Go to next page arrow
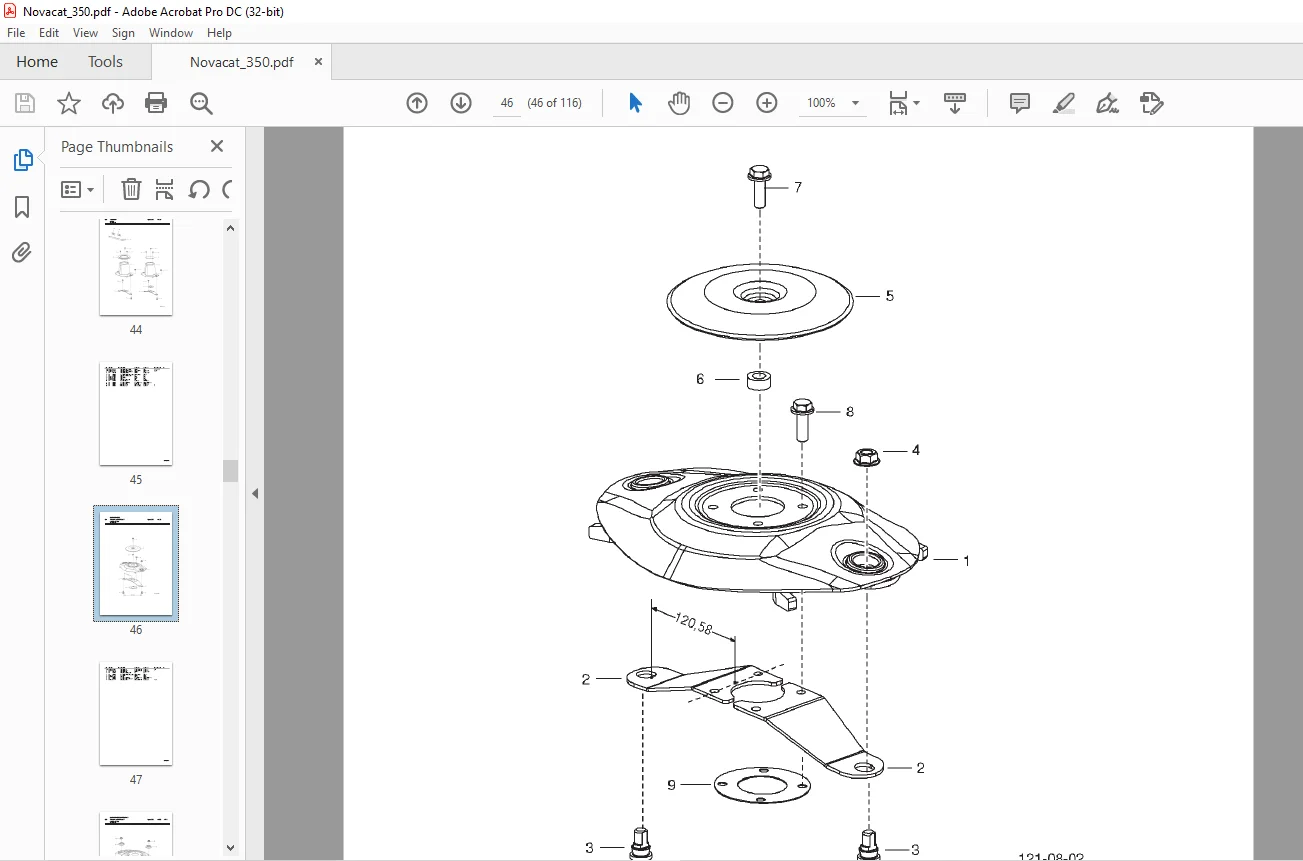1303x861 pixels. pos(461,103)
